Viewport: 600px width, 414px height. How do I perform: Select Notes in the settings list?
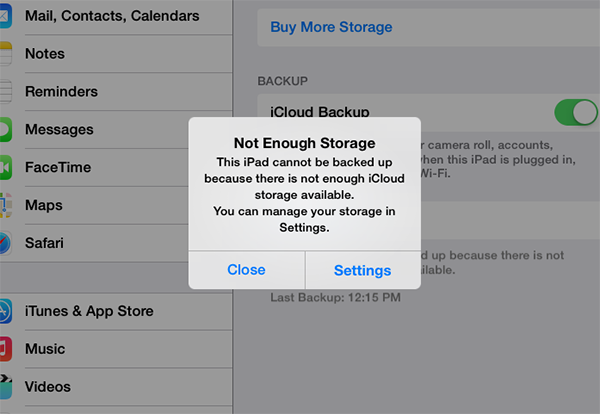click(x=45, y=54)
